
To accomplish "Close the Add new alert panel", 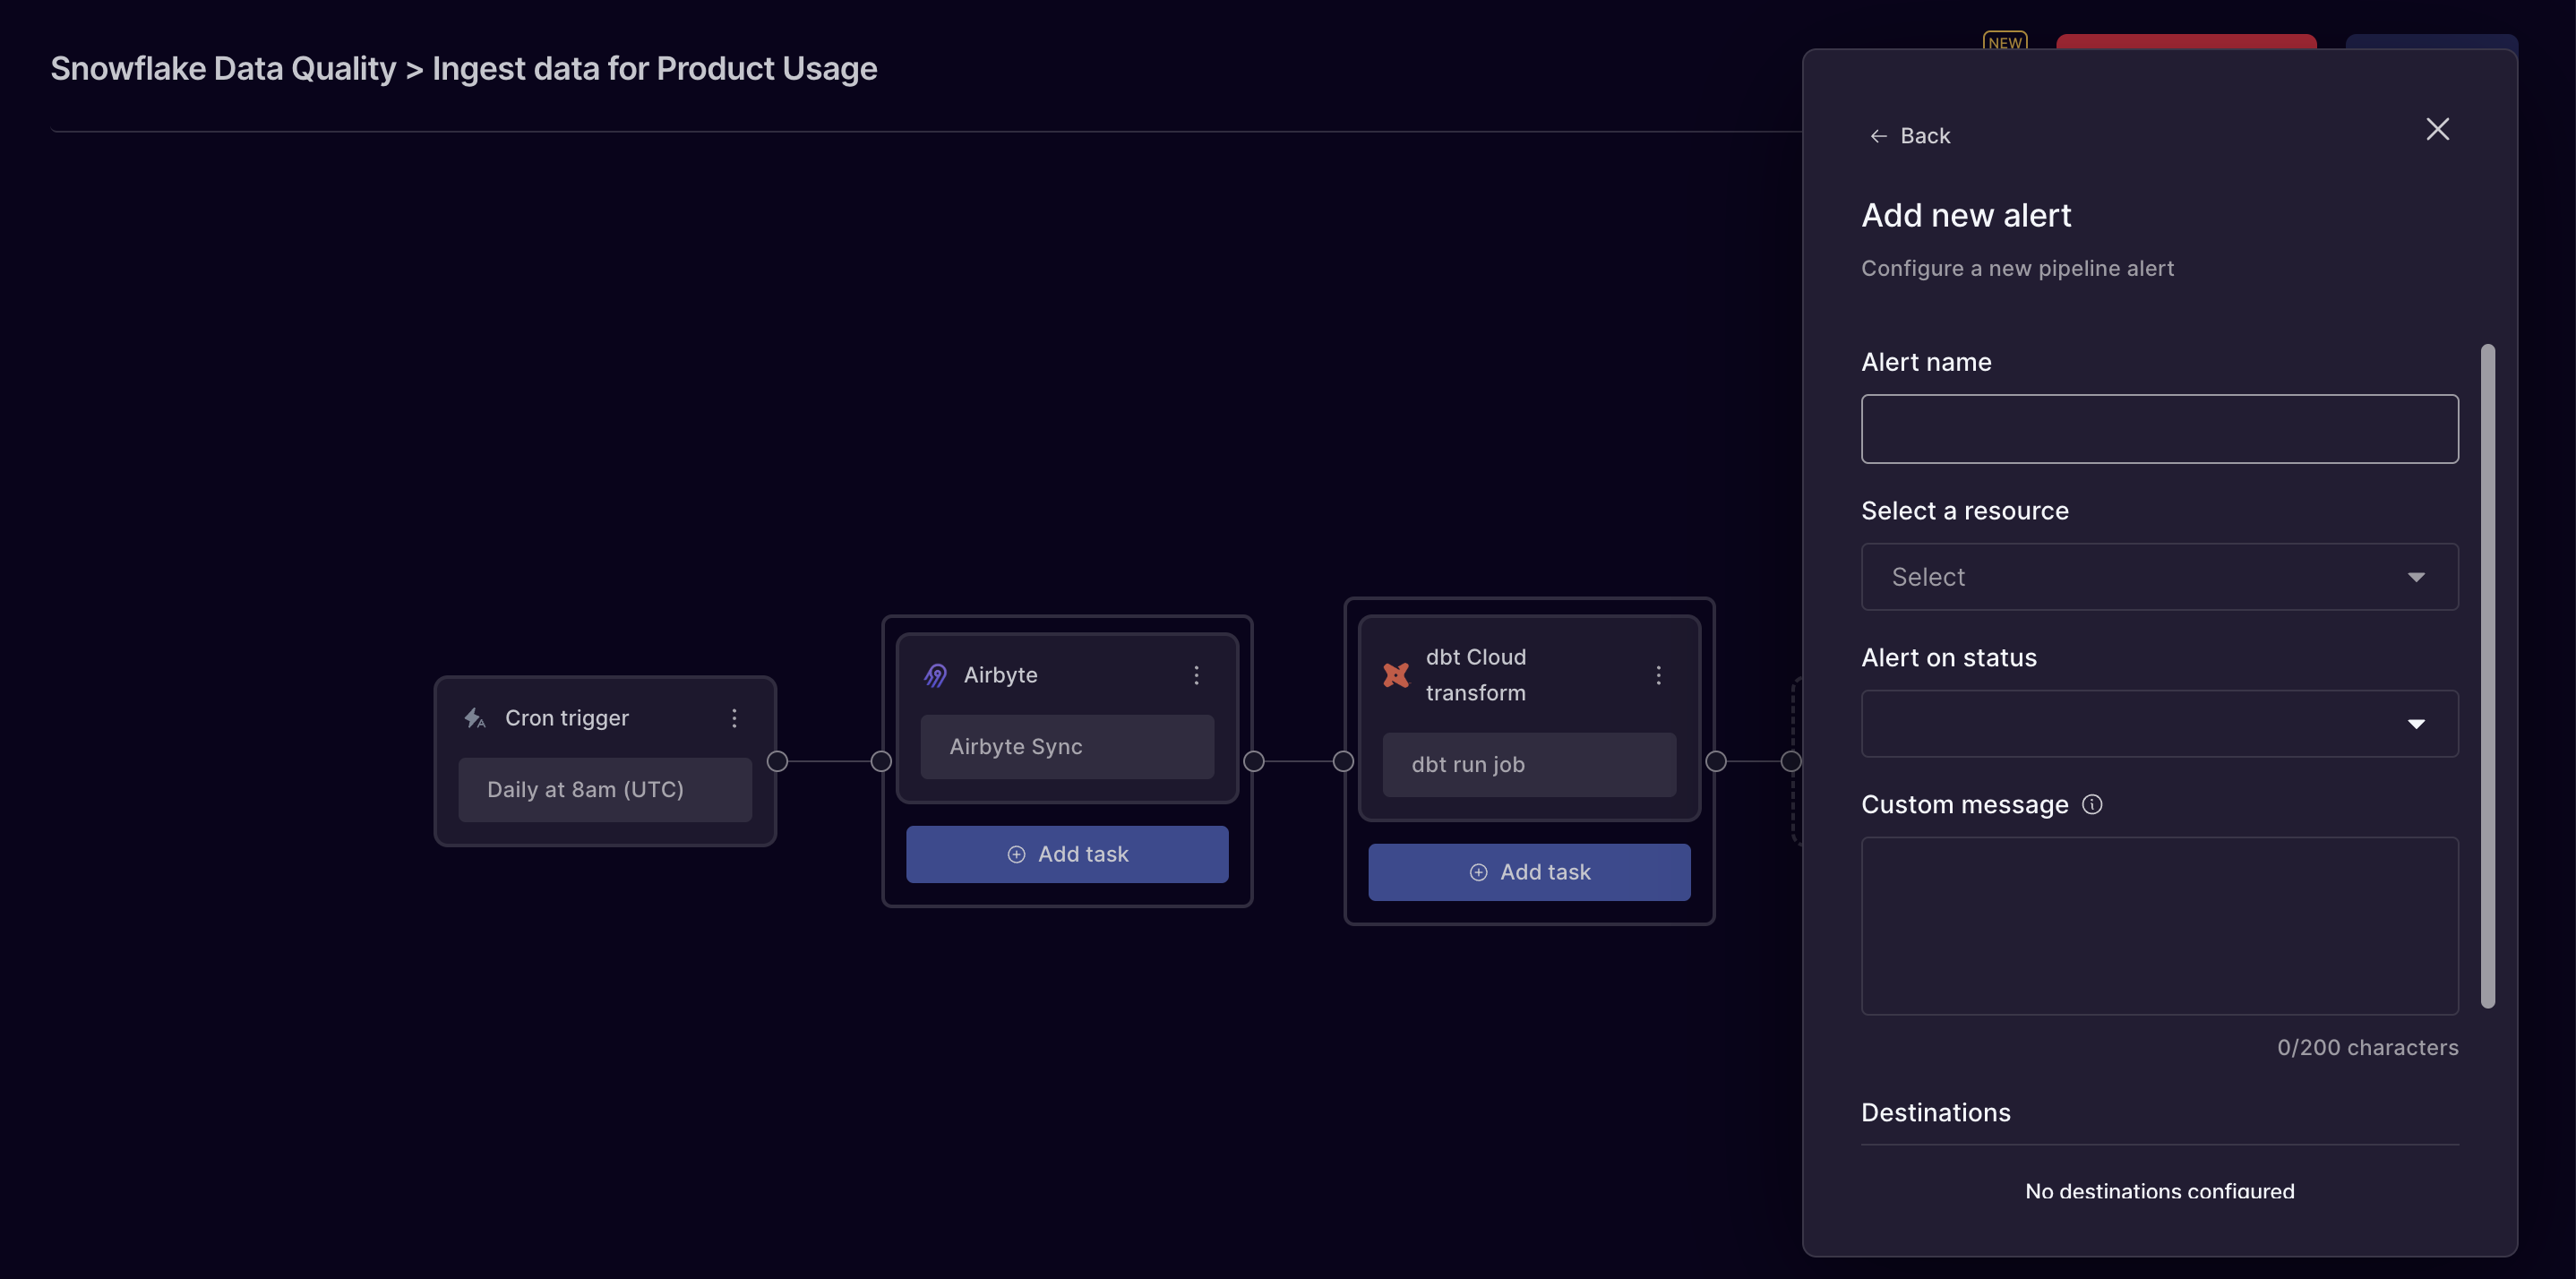I will tap(2437, 128).
